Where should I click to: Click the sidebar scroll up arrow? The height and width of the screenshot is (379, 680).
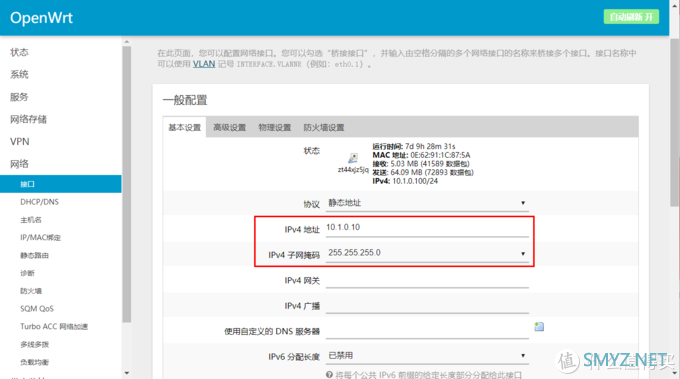pyautogui.click(x=127, y=42)
